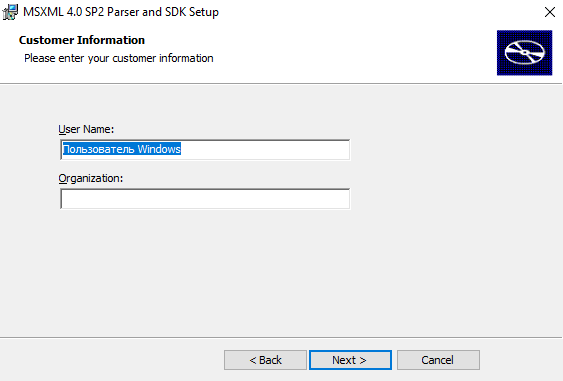
Task: Click into the Organization field
Action: [205, 199]
